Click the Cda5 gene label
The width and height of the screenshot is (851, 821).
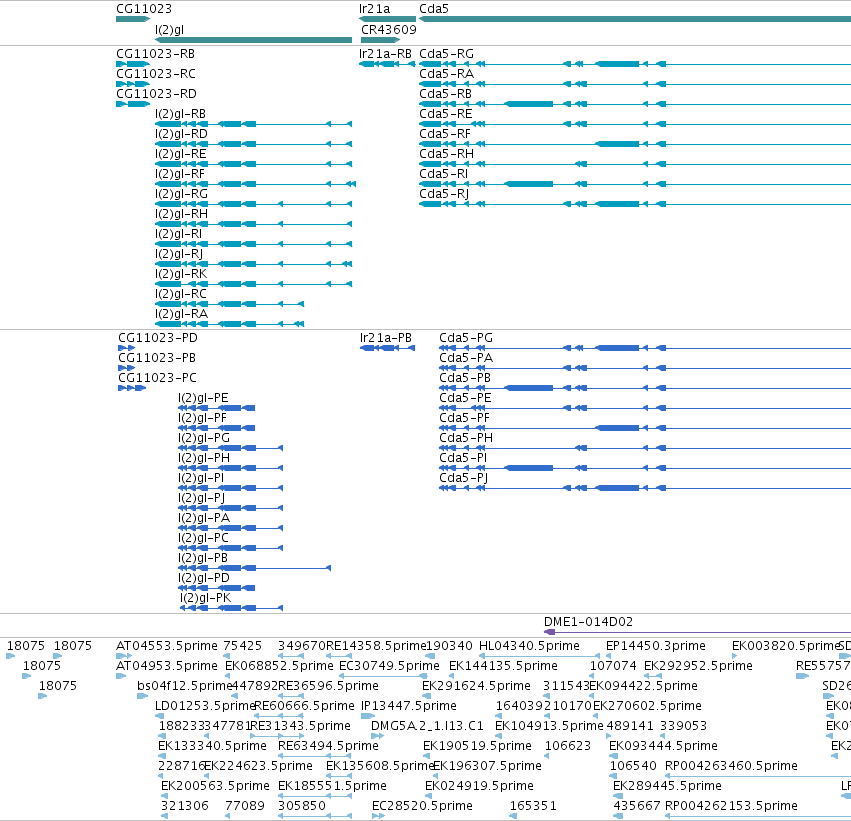tap(434, 9)
